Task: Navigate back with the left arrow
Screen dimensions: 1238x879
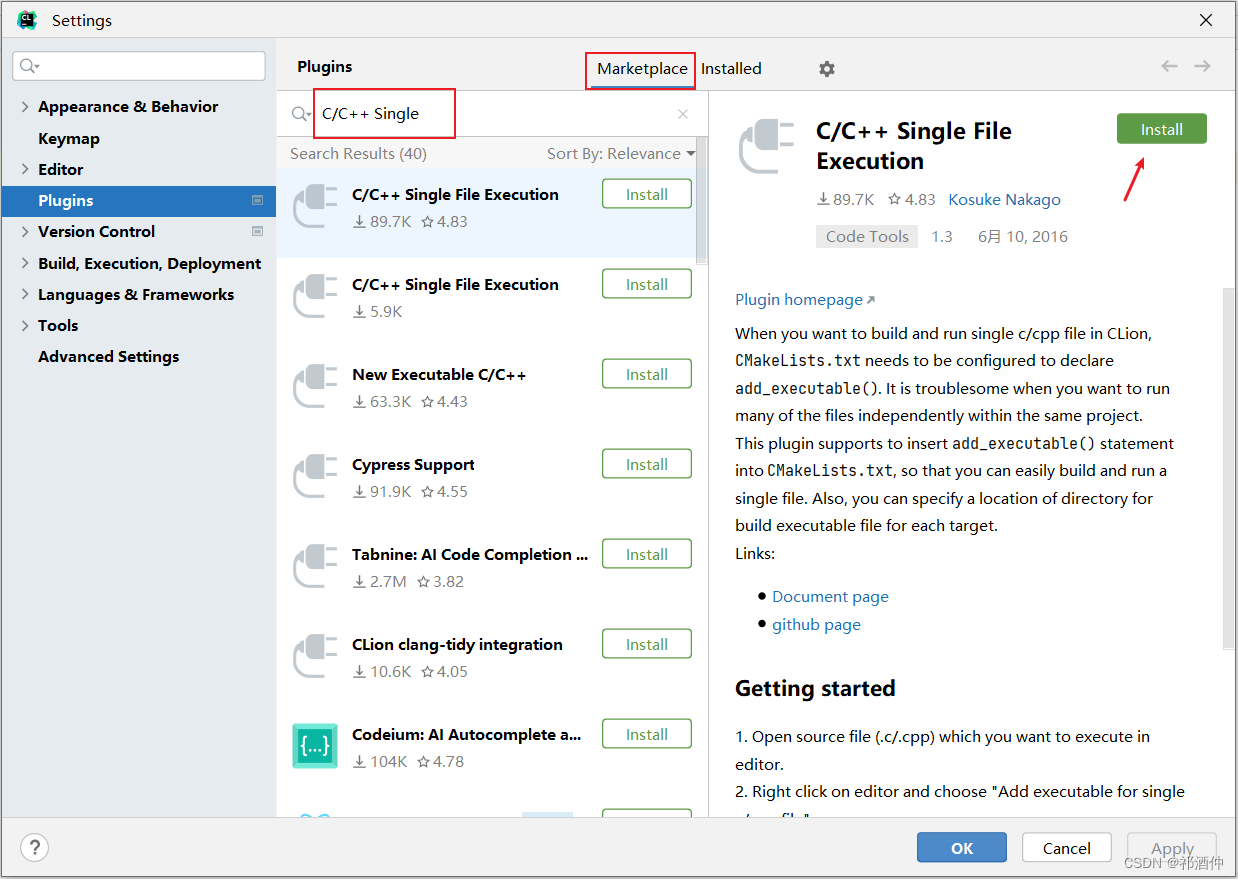Action: click(1169, 66)
